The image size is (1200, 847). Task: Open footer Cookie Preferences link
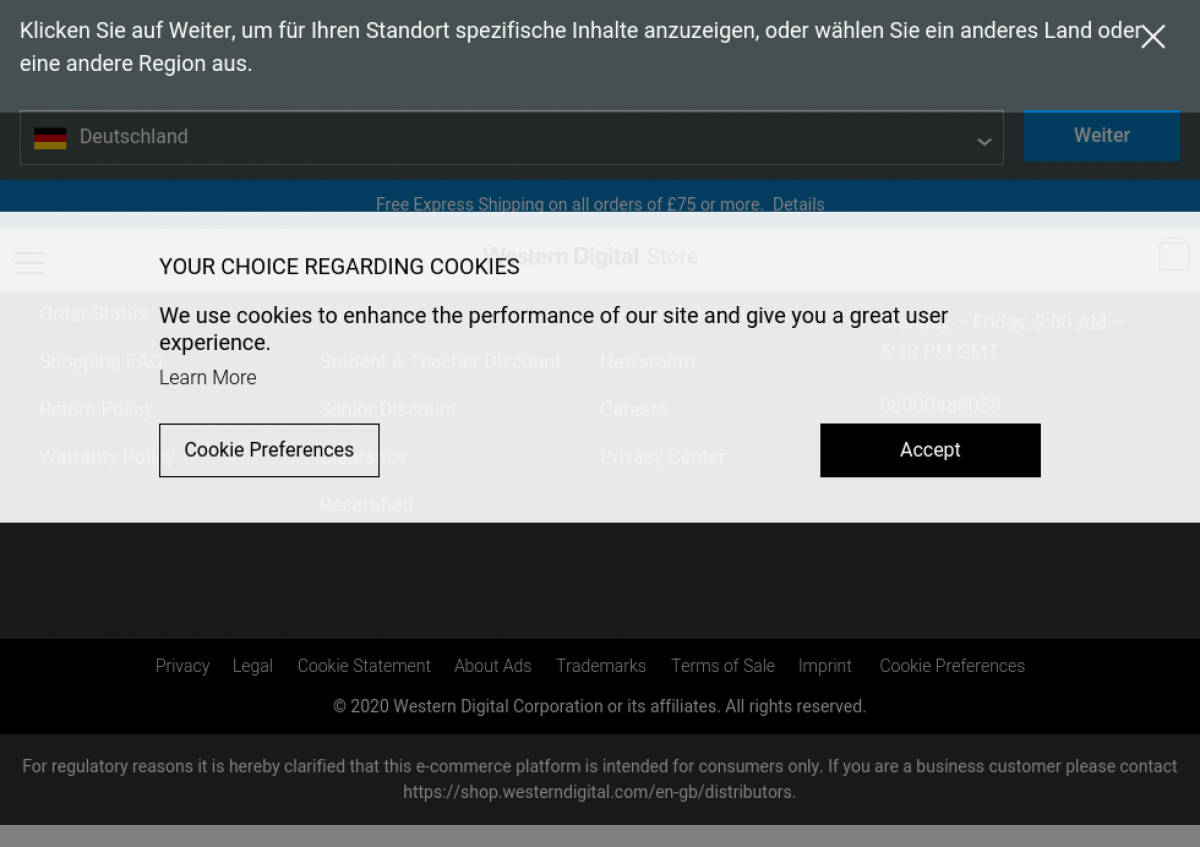952,666
